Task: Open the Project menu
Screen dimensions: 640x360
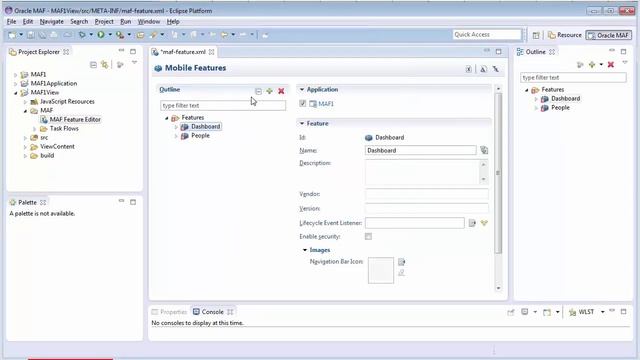Action: (104, 22)
